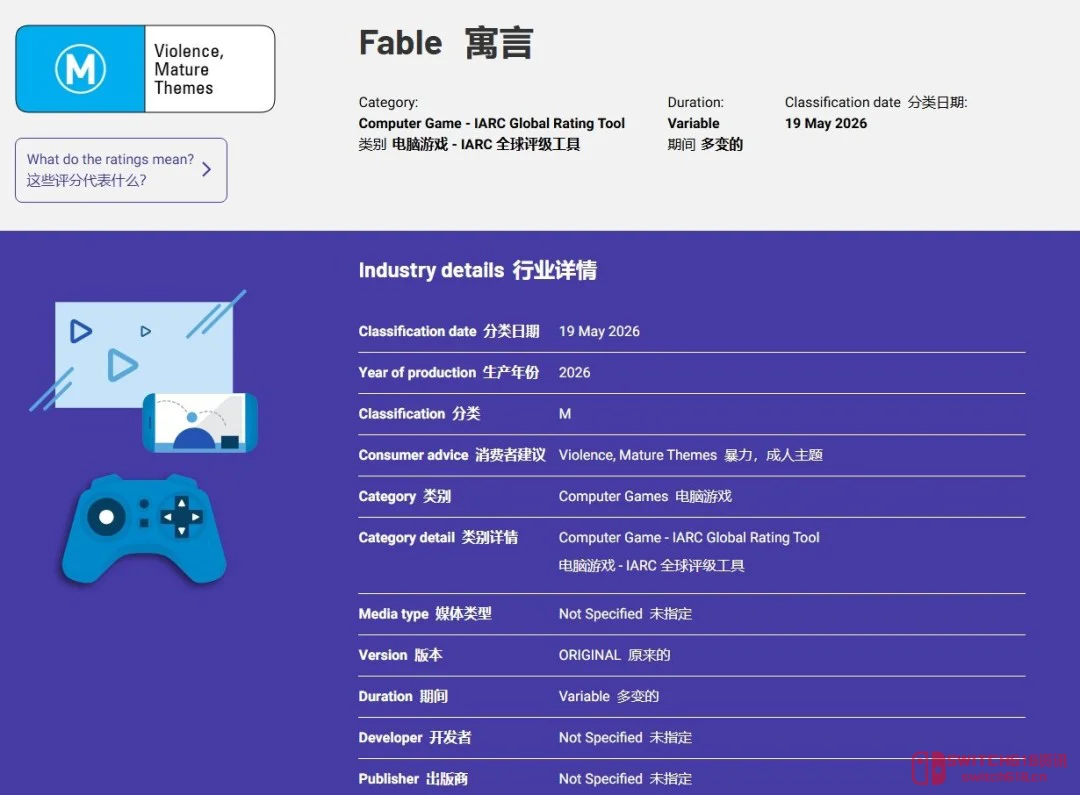Image resolution: width=1080 pixels, height=795 pixels.
Task: Open "What do the ratings mean?" link
Action: click(121, 170)
